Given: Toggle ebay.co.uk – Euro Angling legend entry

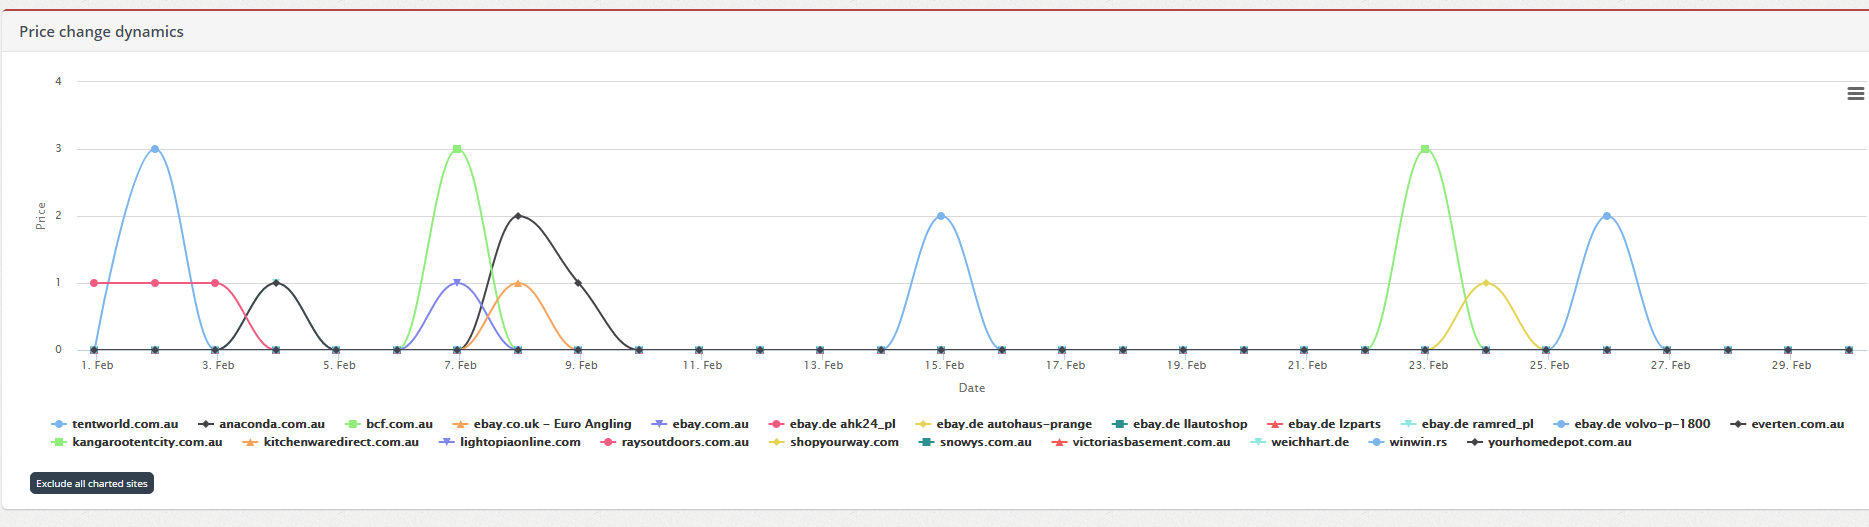Looking at the screenshot, I should [543, 424].
